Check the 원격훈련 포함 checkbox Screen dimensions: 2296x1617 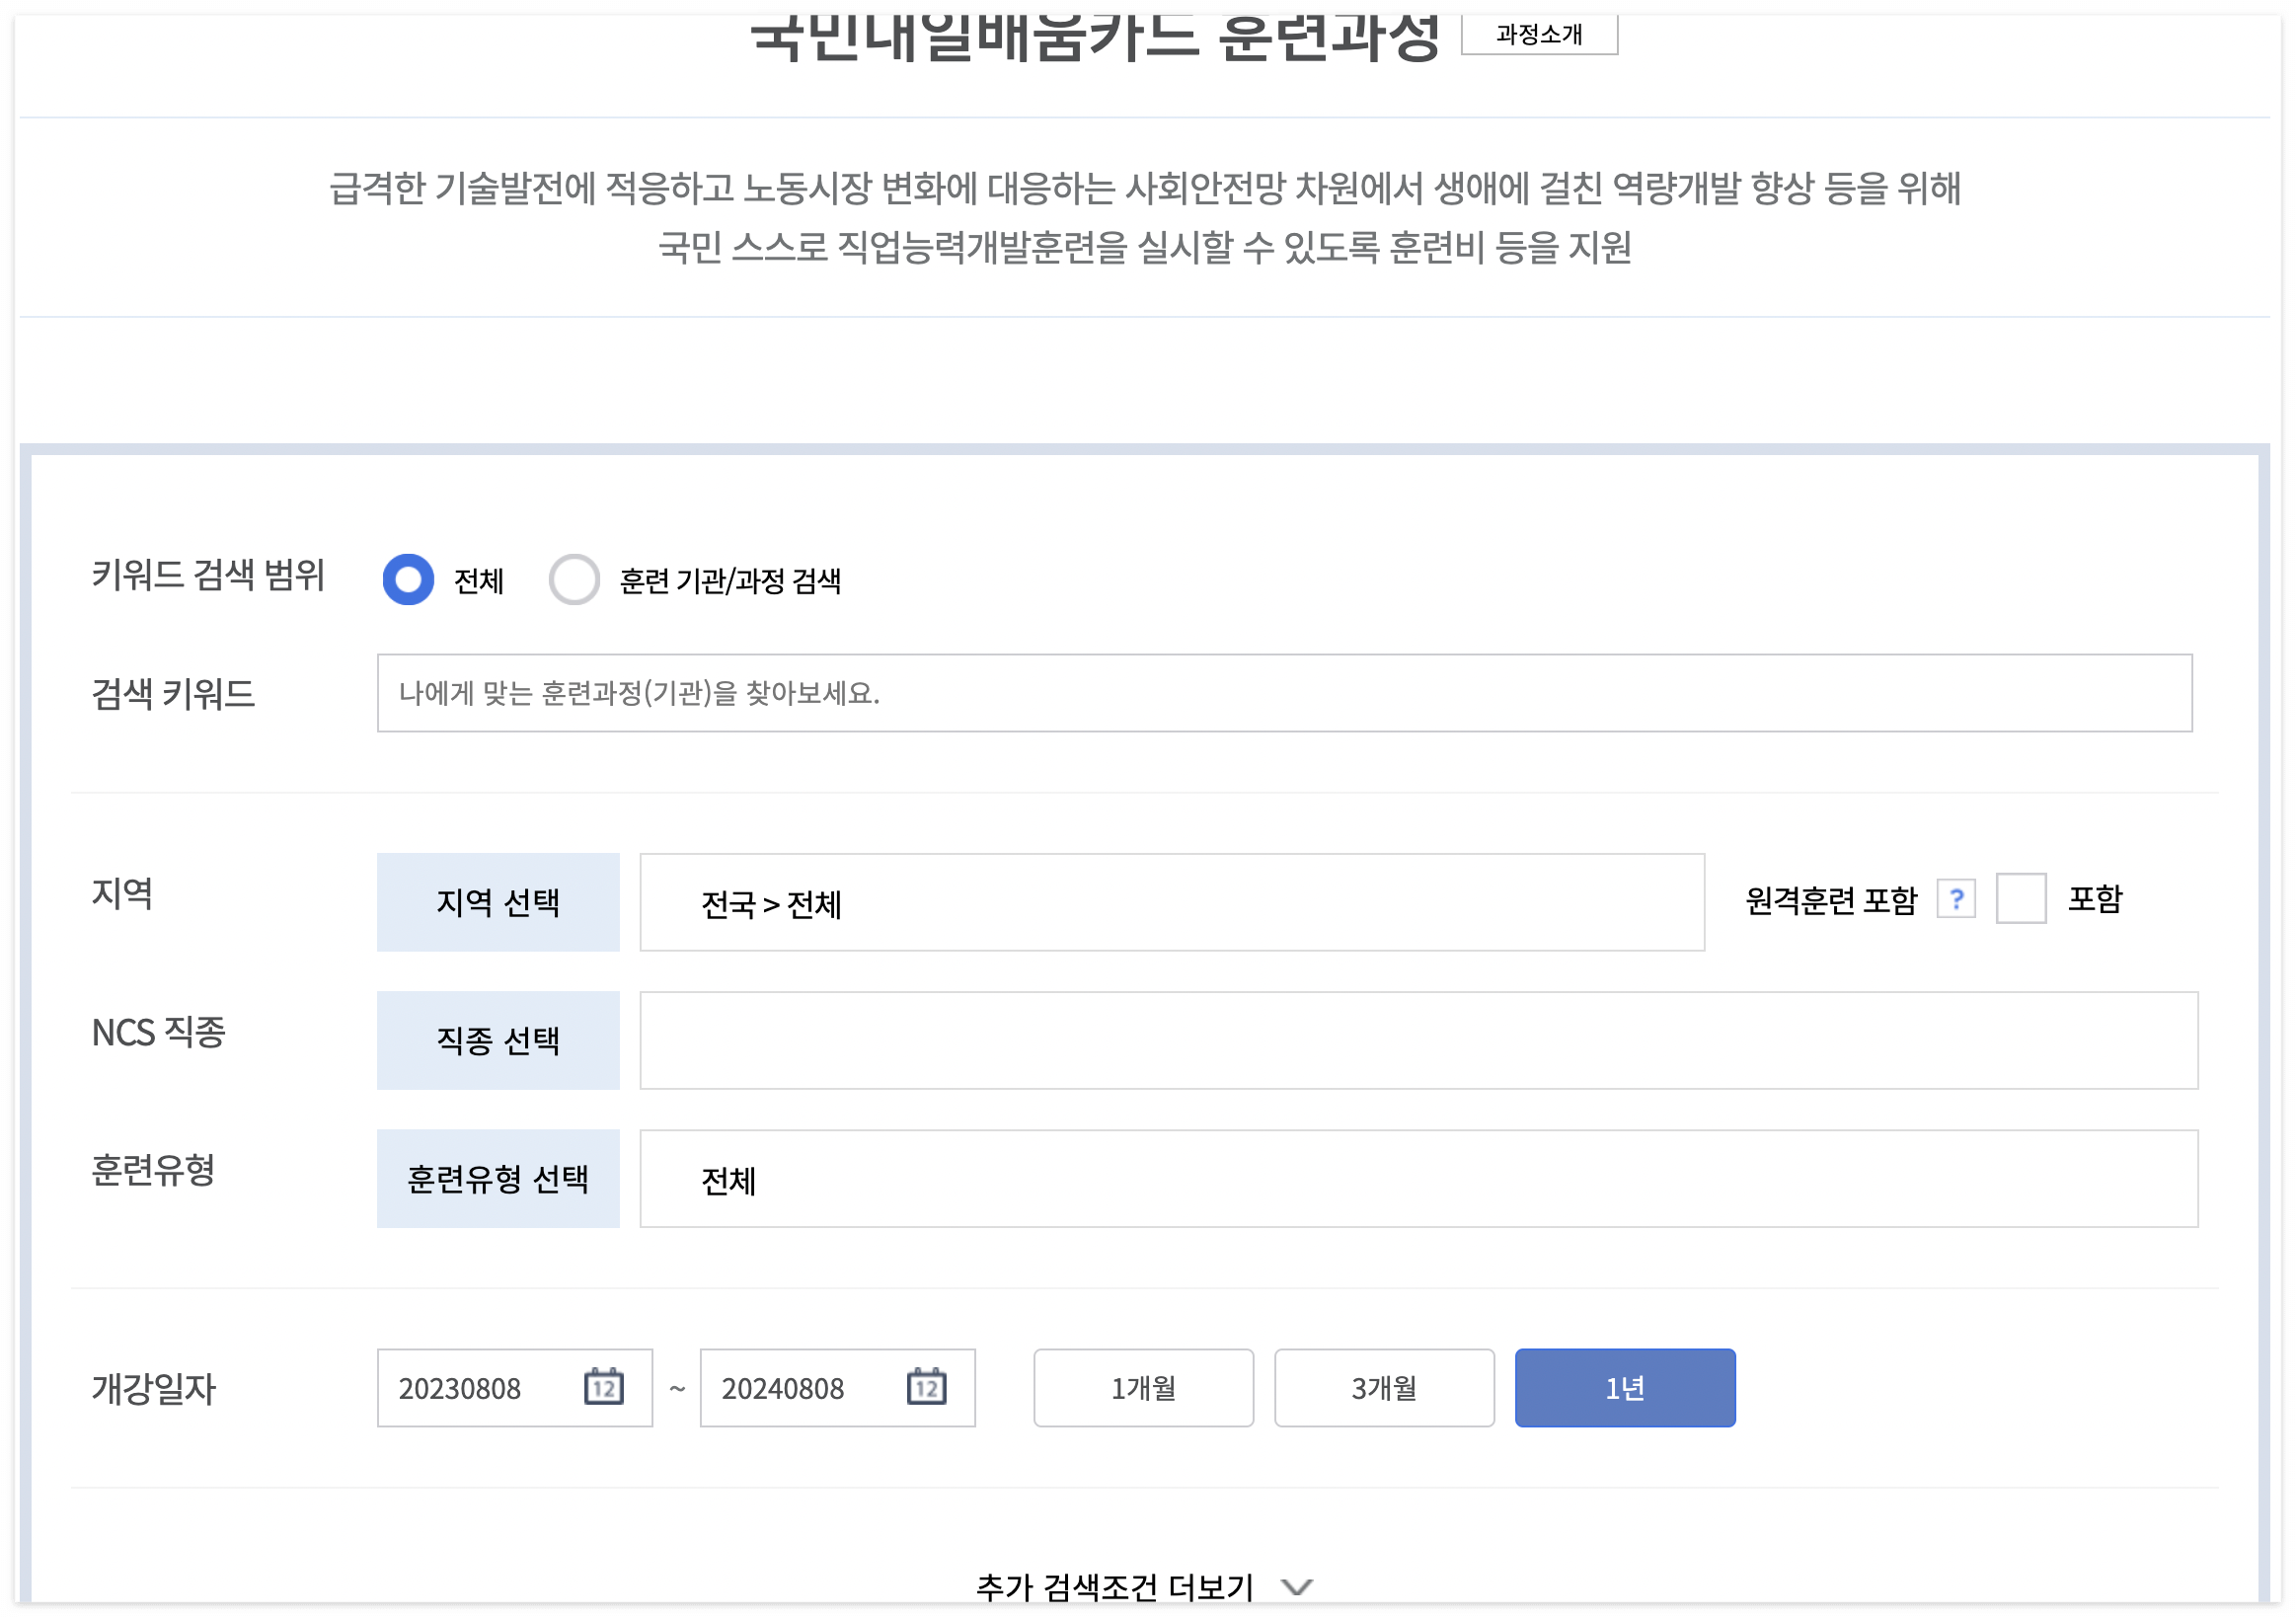pyautogui.click(x=2022, y=898)
